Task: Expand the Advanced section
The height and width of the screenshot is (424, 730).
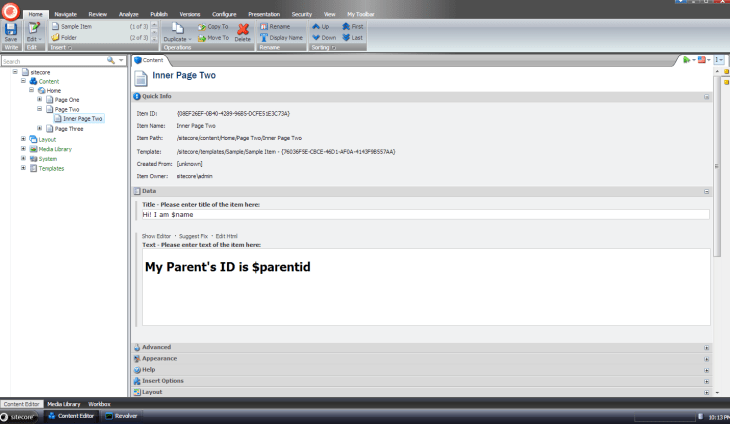Action: (706, 347)
